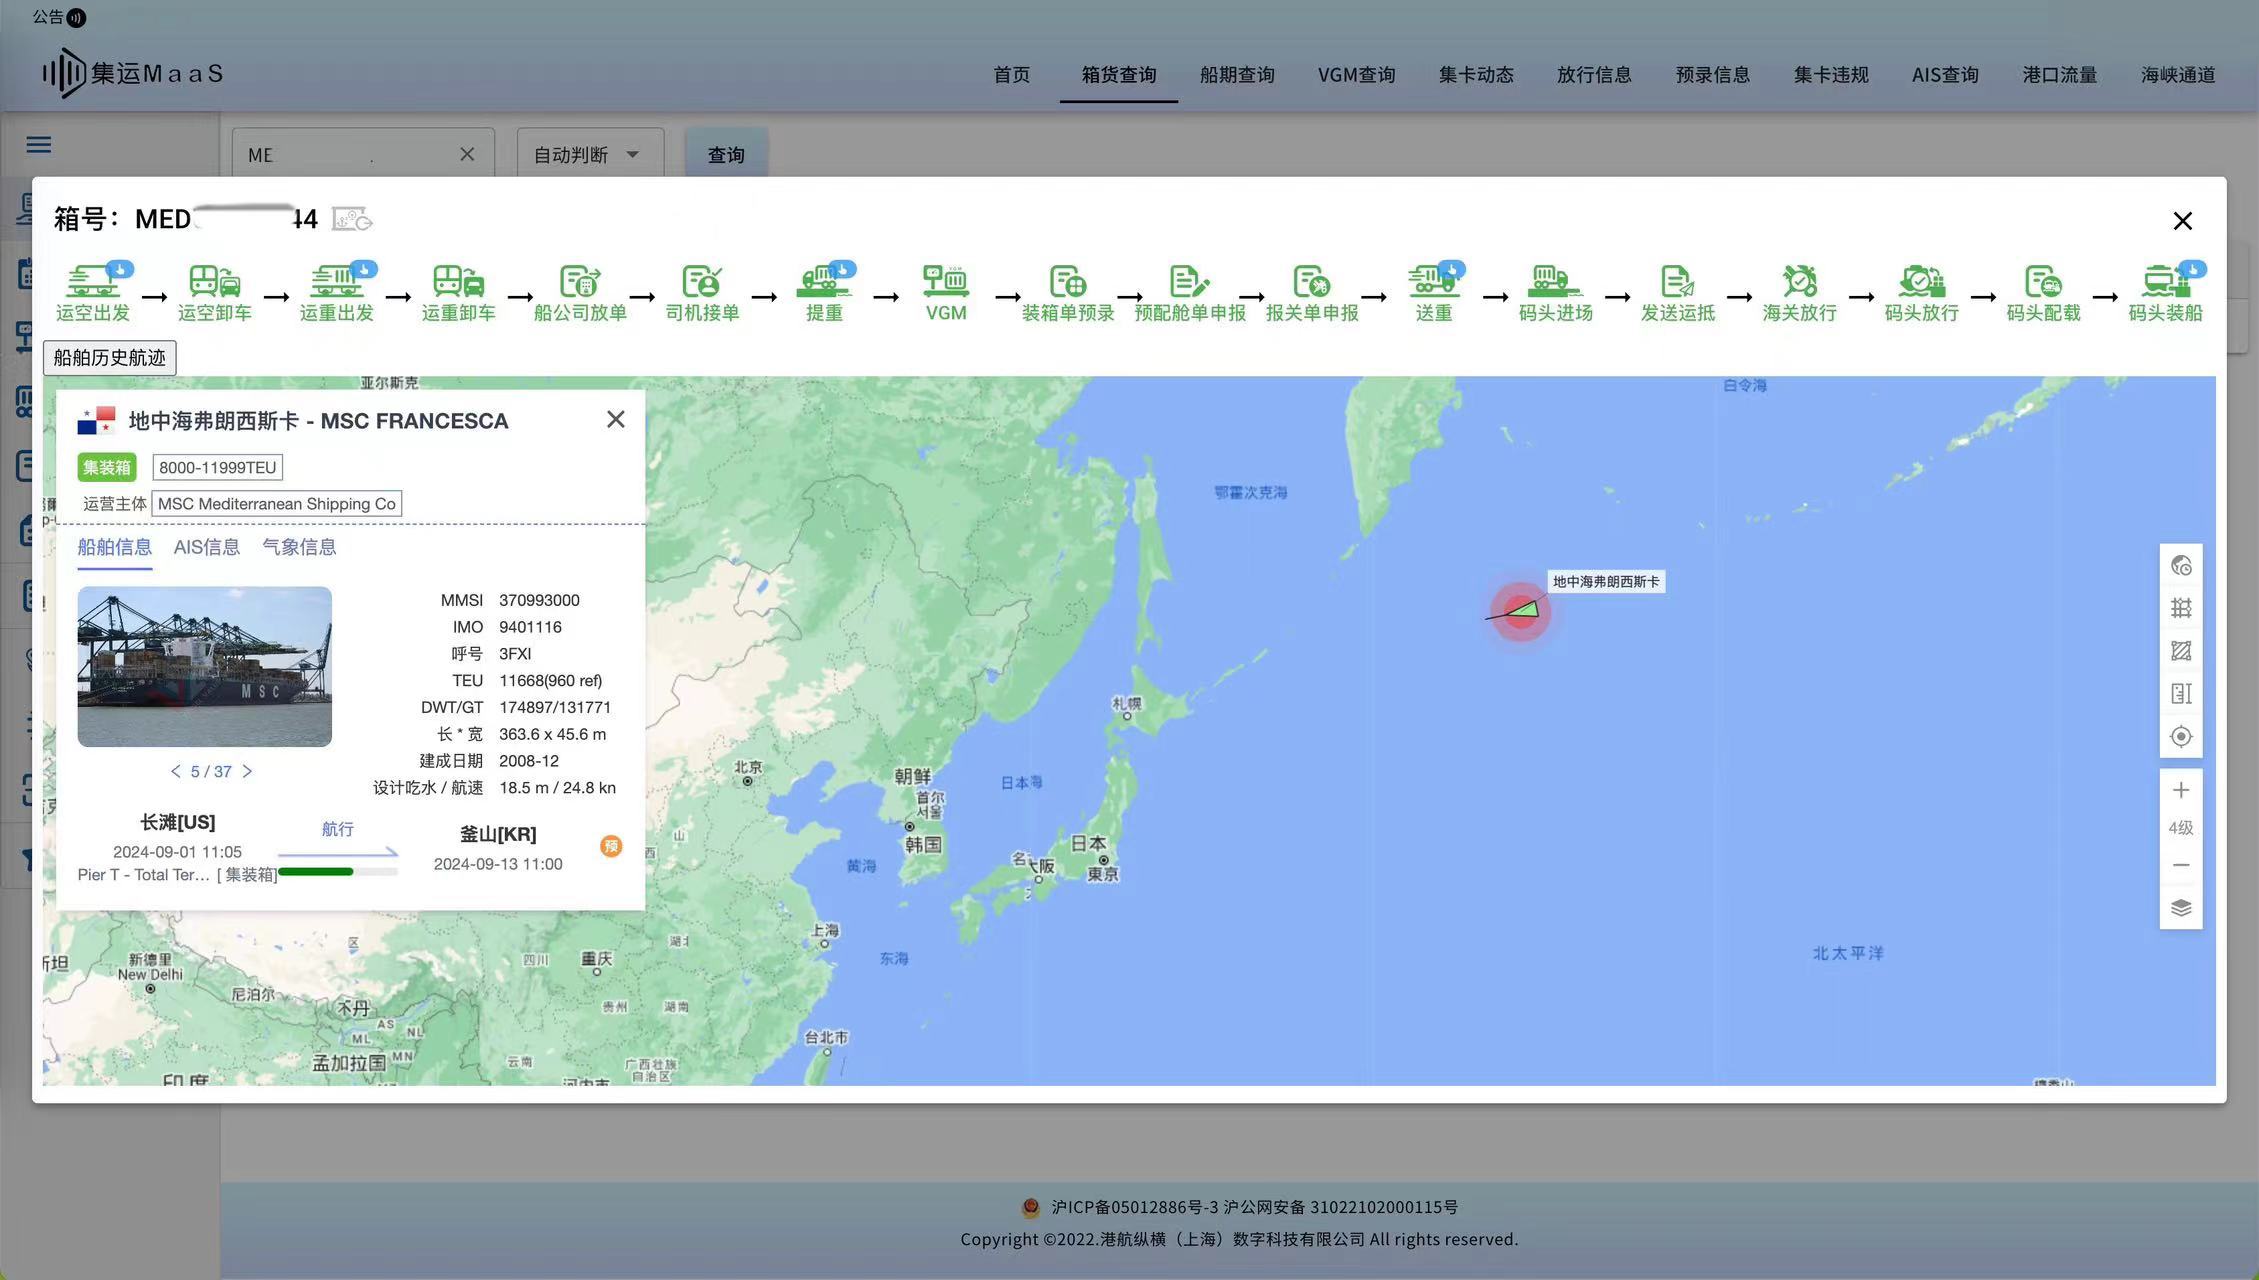The image size is (2259, 1280).
Task: Click the 查询 search button
Action: click(725, 155)
